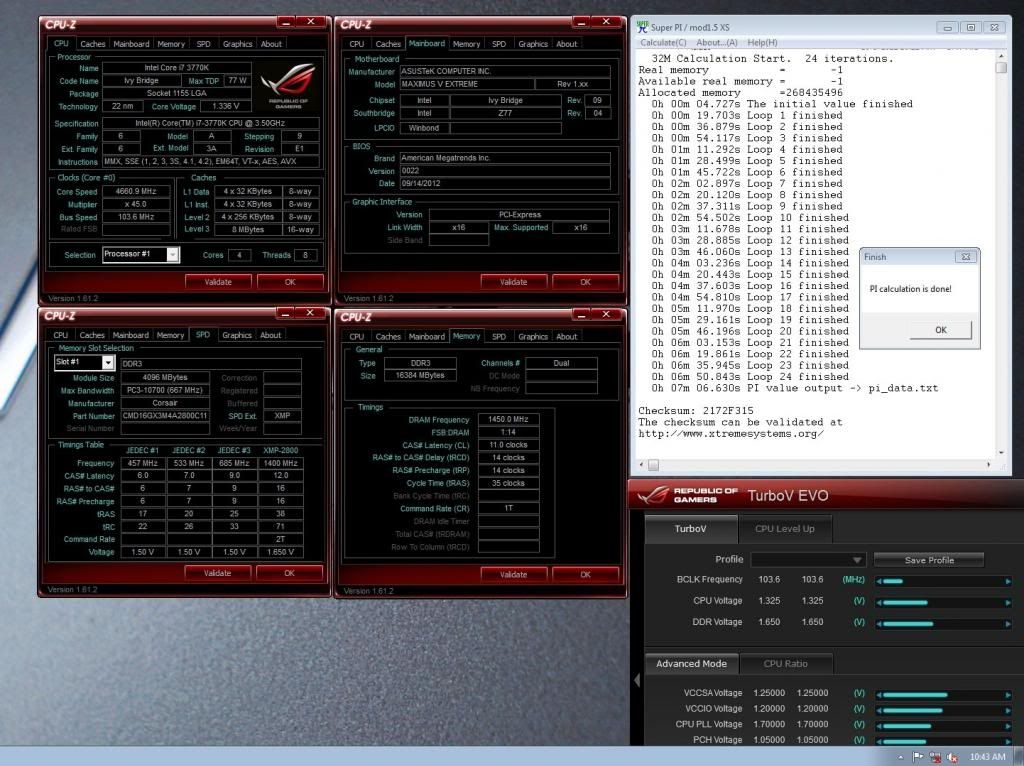Viewport: 1024px width, 766px height.
Task: Increase VCCIO Voltage with right slider arrow
Action: point(1008,710)
